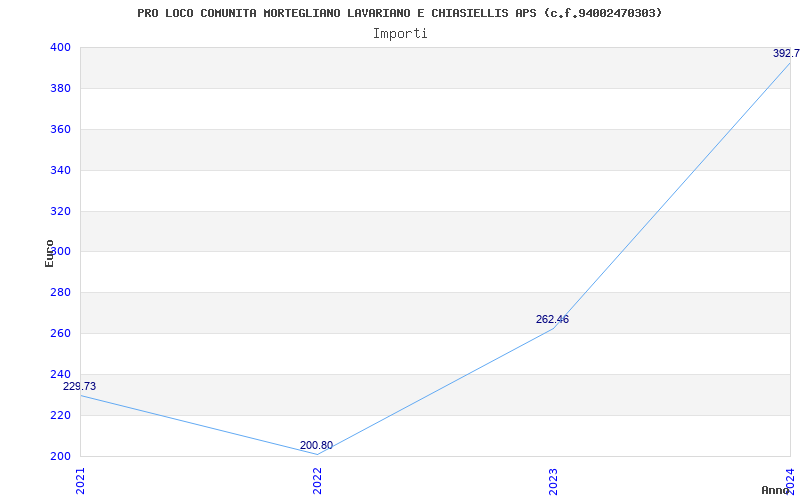Click the 380 y-axis value

click(60, 88)
